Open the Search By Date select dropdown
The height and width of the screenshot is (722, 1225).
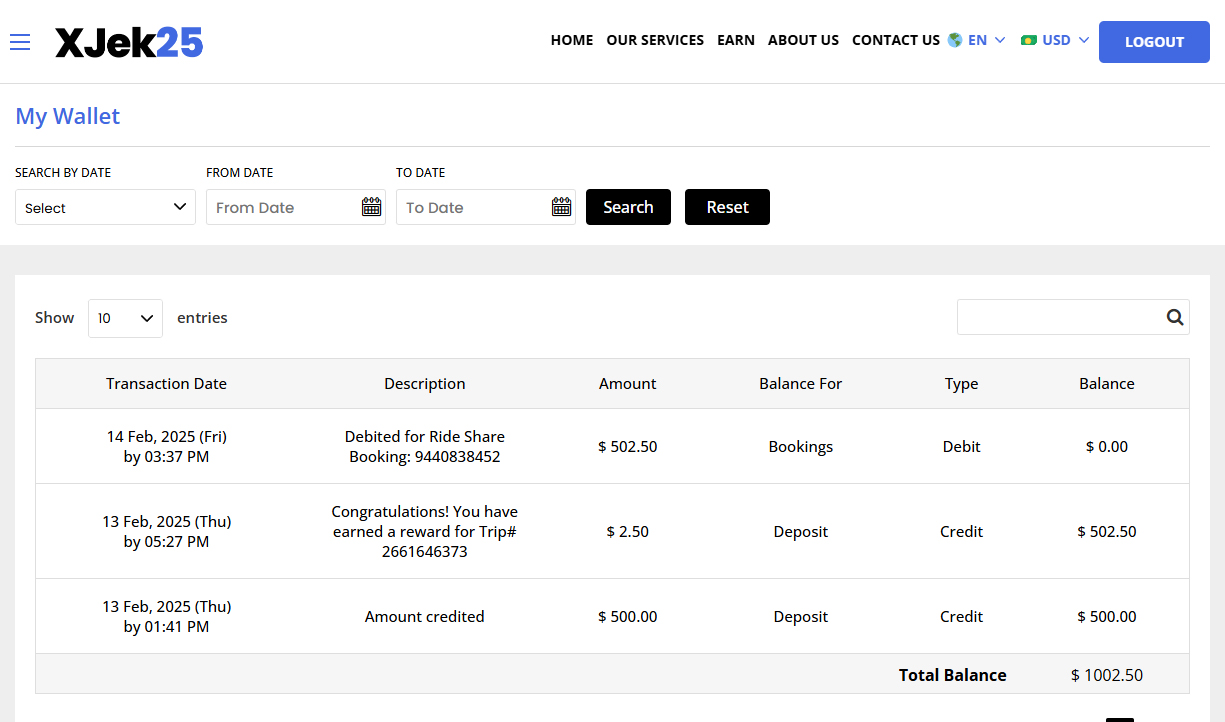coord(105,207)
